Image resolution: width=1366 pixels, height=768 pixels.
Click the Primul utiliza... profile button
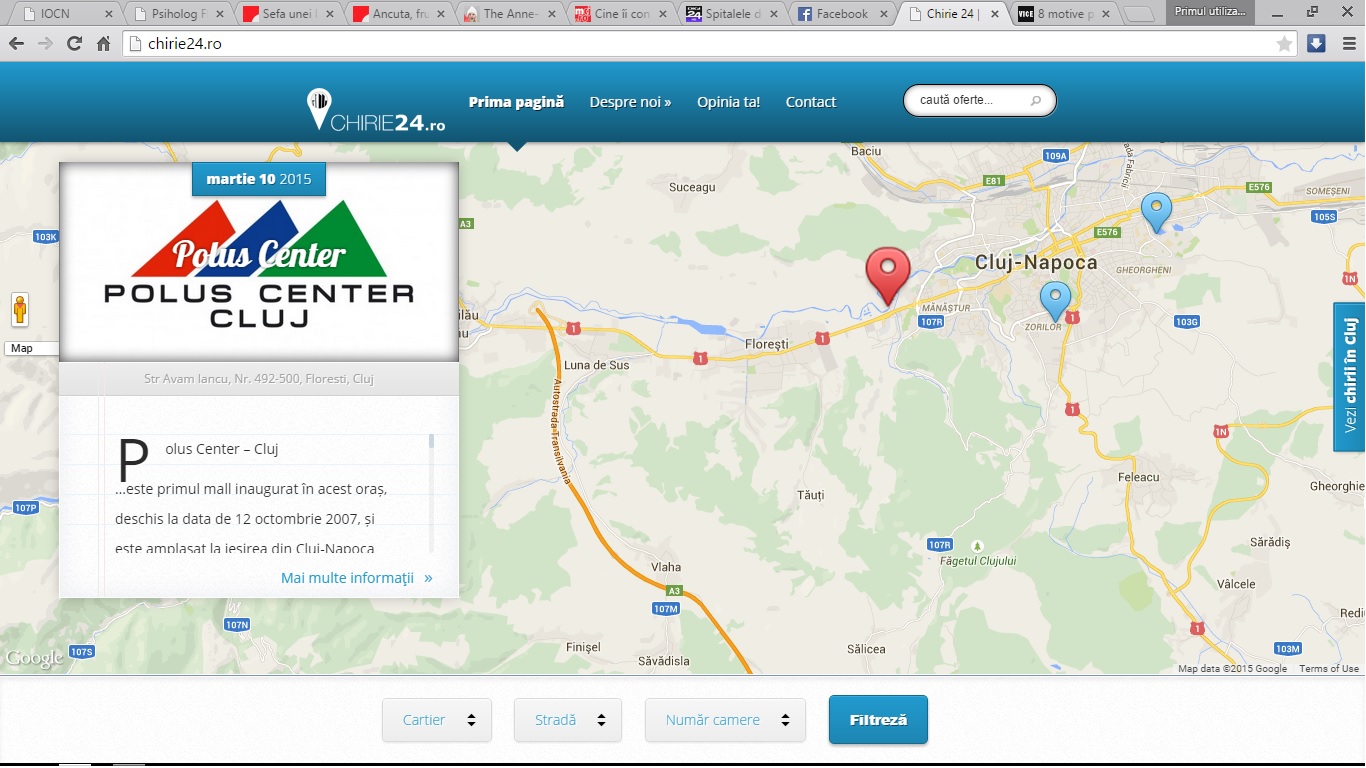point(1210,10)
